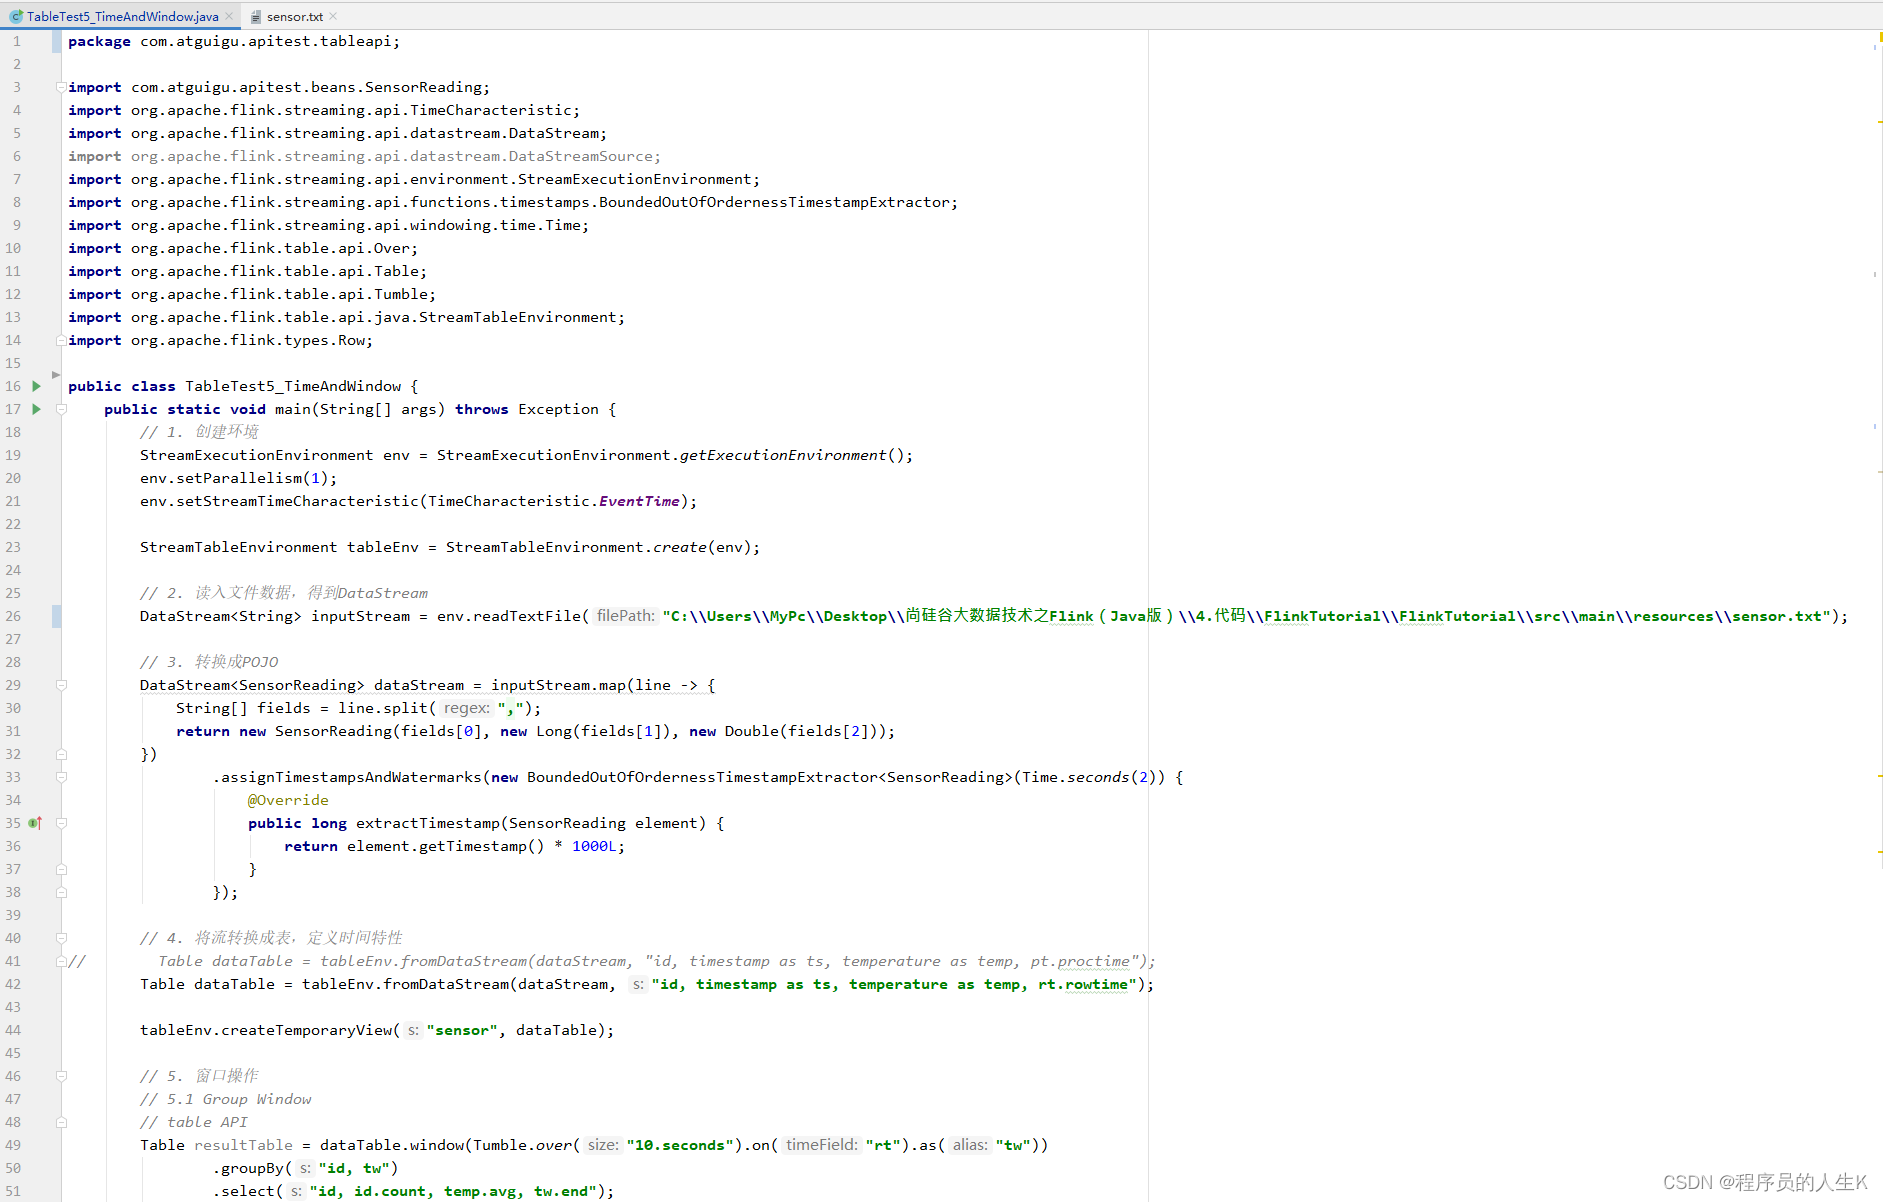The height and width of the screenshot is (1202, 1883).
Task: Click the groupBy call on line 50
Action: click(253, 1168)
